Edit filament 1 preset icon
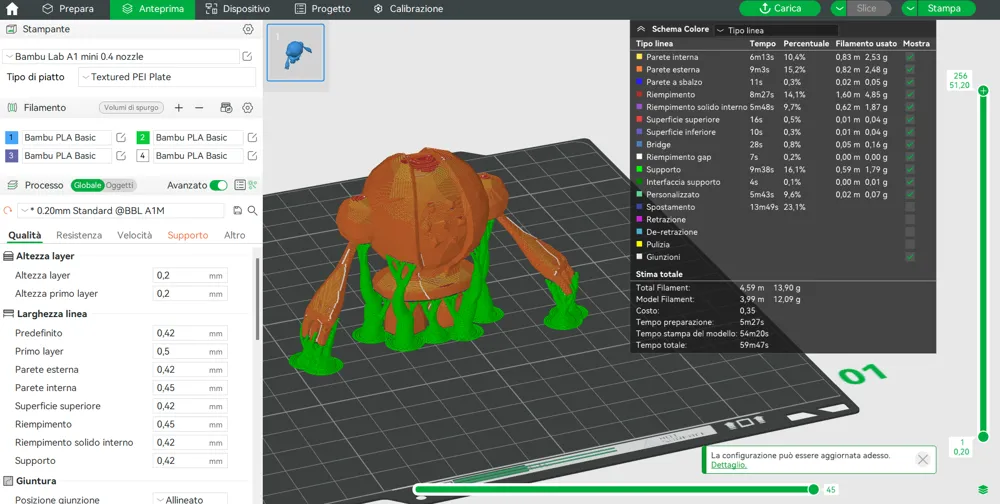This screenshot has width=1000, height=504. click(x=121, y=137)
